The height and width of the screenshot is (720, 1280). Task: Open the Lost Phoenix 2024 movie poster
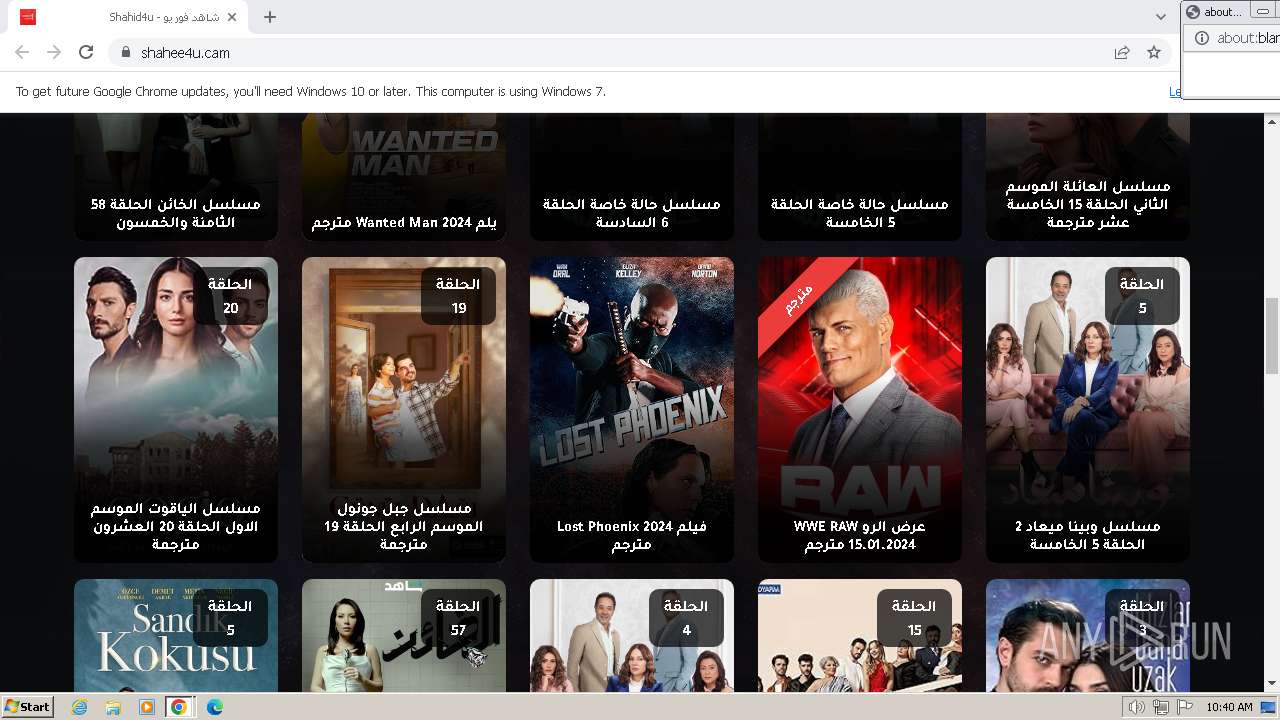632,409
